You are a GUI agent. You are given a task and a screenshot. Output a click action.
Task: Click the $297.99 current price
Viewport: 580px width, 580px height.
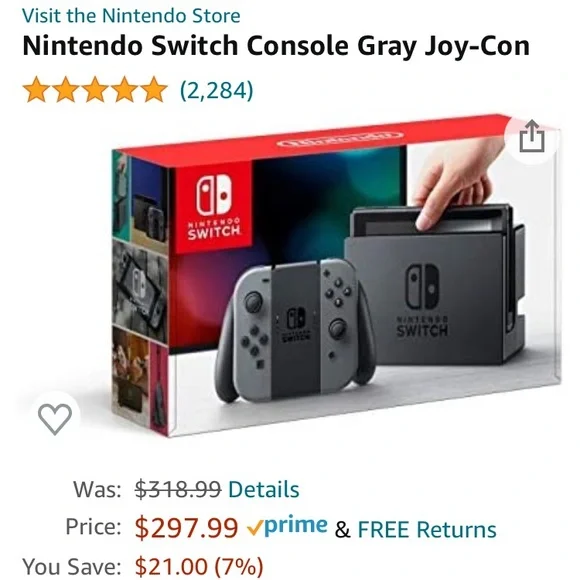pyautogui.click(x=186, y=527)
